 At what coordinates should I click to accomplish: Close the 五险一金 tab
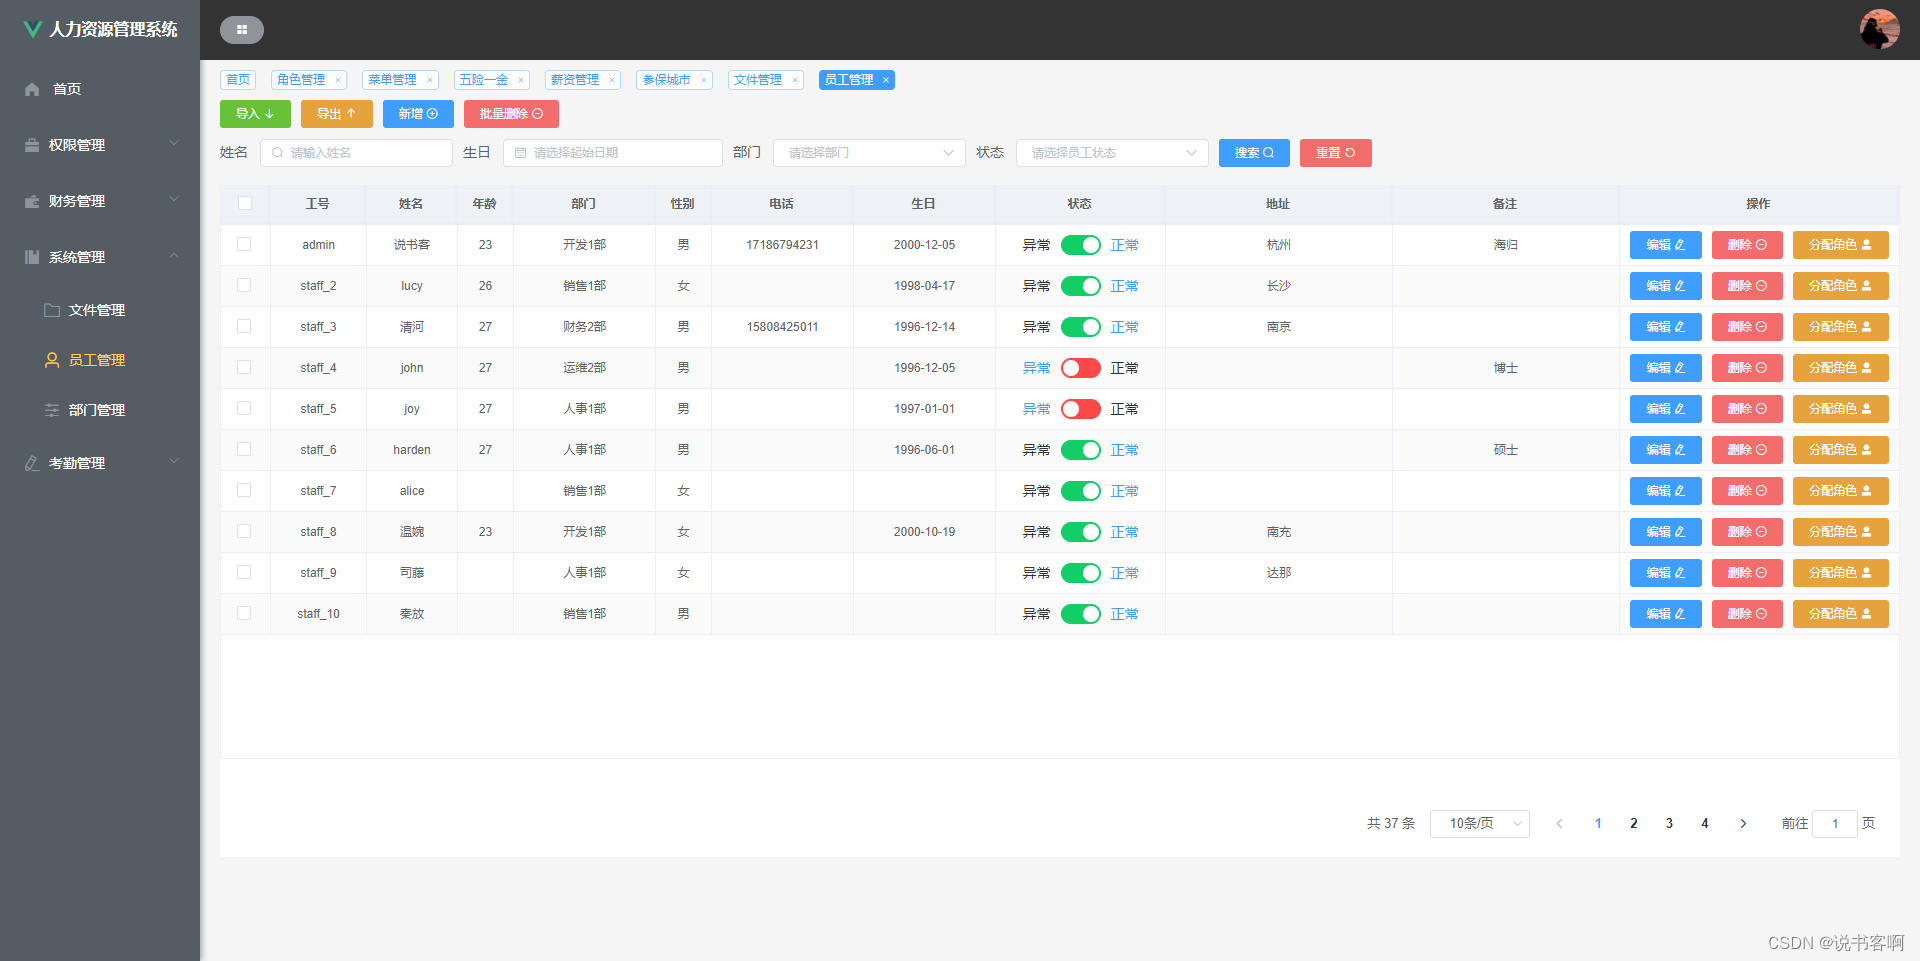[520, 80]
